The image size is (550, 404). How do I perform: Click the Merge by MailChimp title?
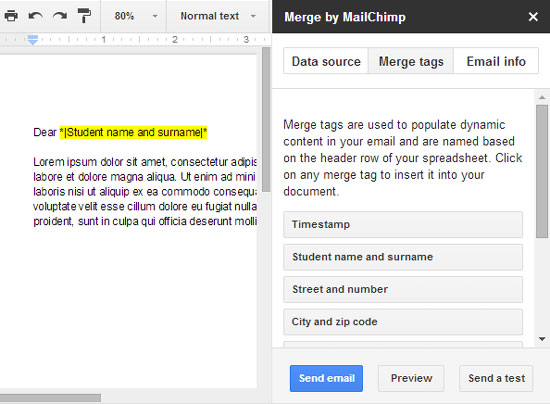[x=345, y=17]
